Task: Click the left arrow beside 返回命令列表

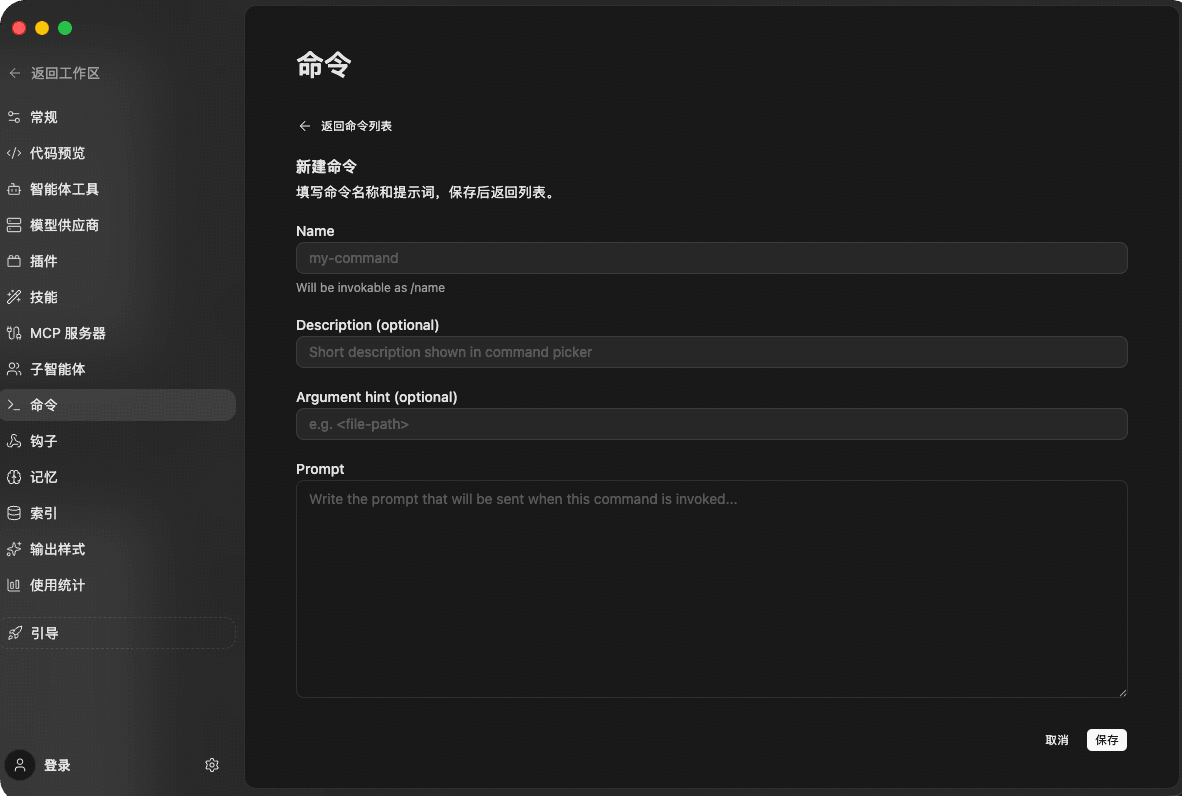Action: point(305,126)
